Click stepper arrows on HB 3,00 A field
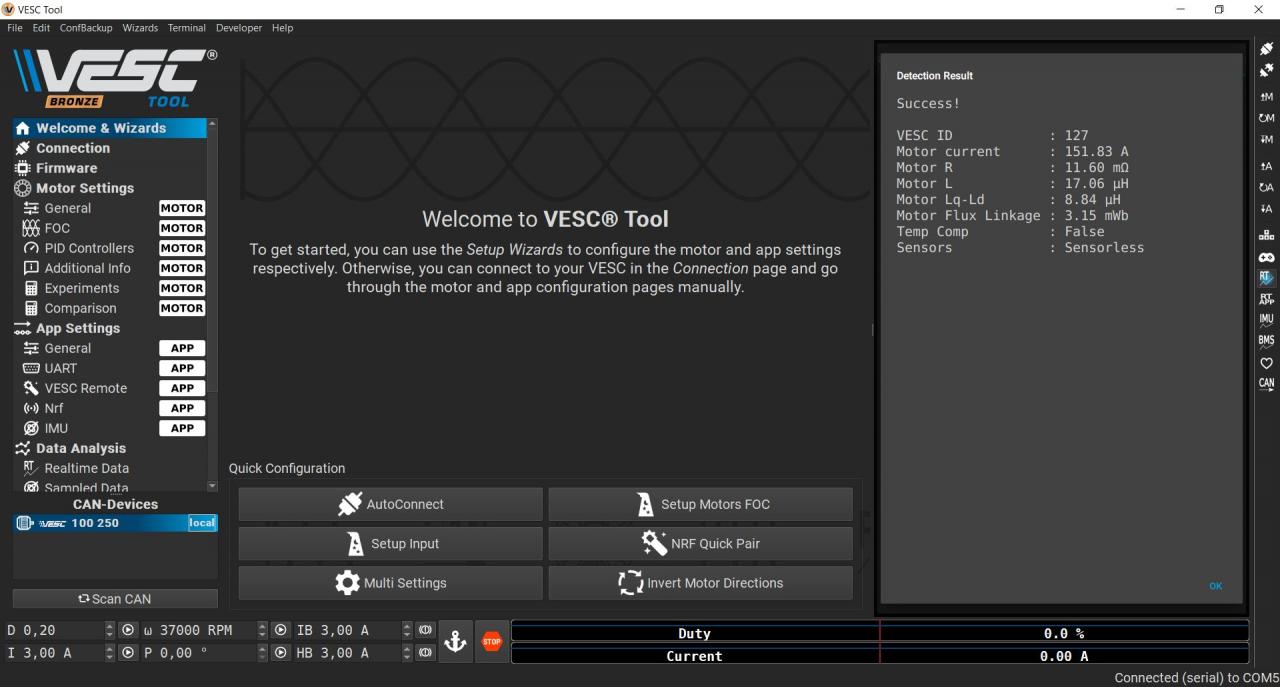Viewport: 1280px width, 687px height. pos(406,653)
